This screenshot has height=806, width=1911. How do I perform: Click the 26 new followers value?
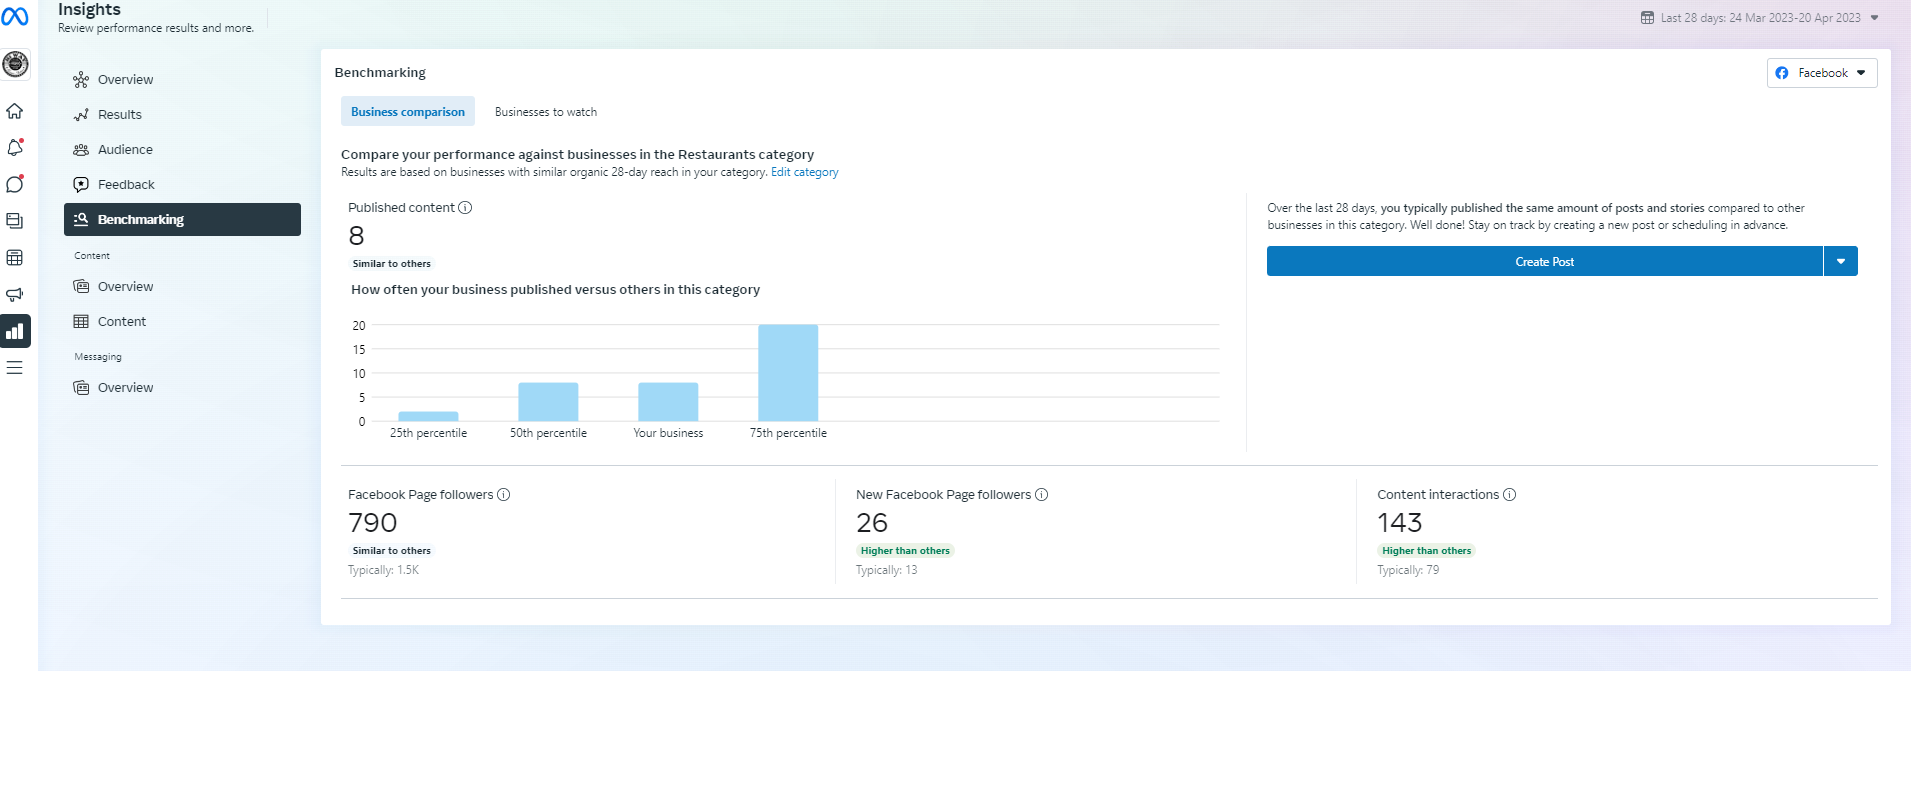(x=872, y=523)
